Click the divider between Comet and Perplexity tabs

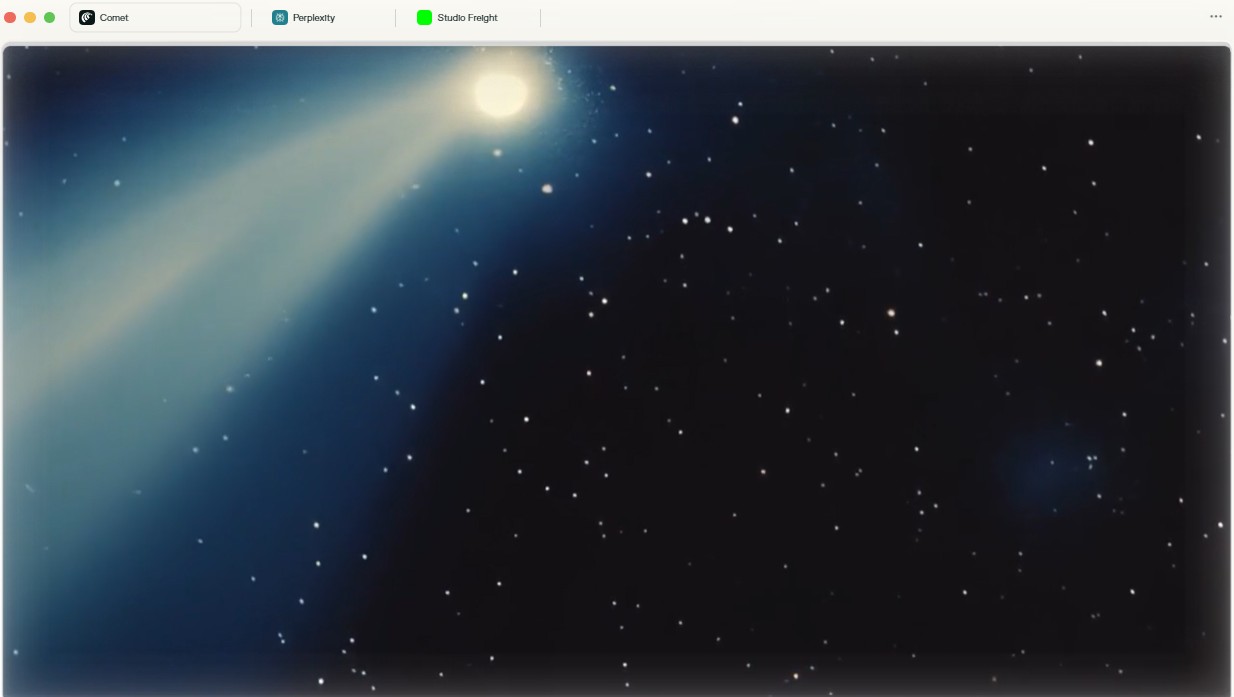(x=251, y=18)
